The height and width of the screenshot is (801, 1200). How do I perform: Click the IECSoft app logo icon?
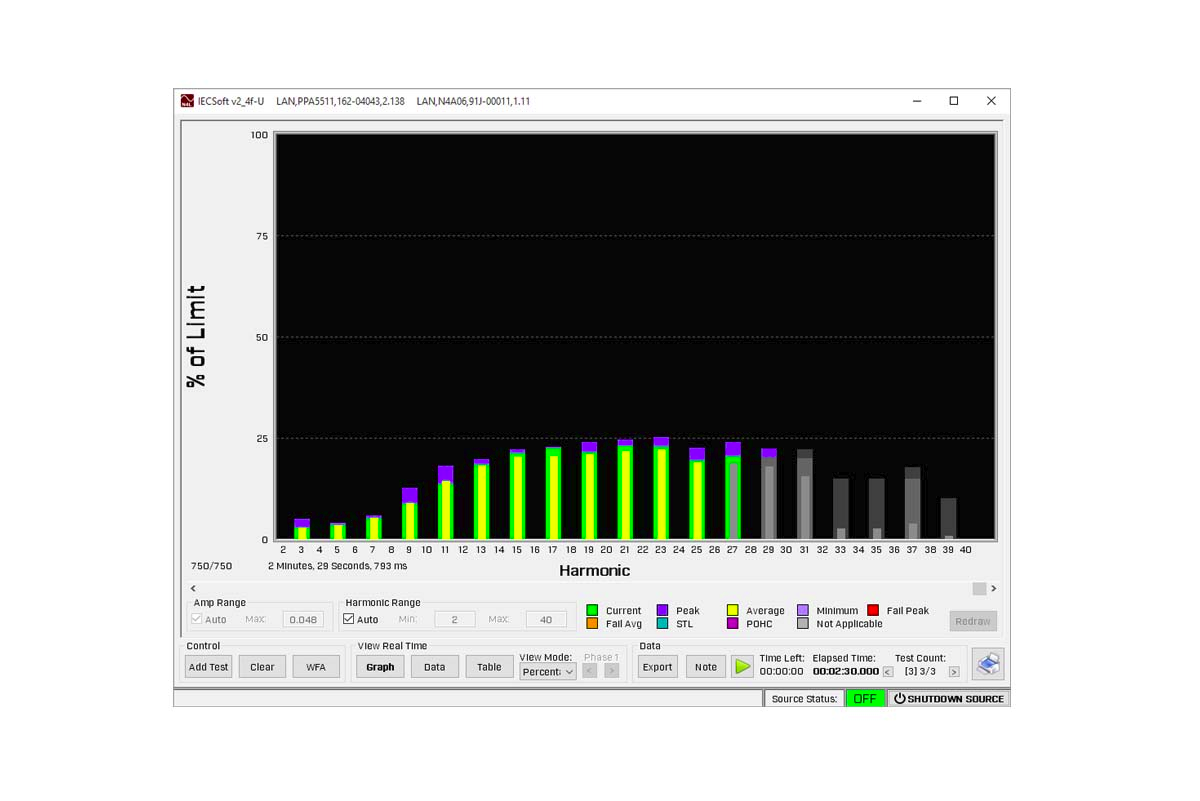(187, 101)
